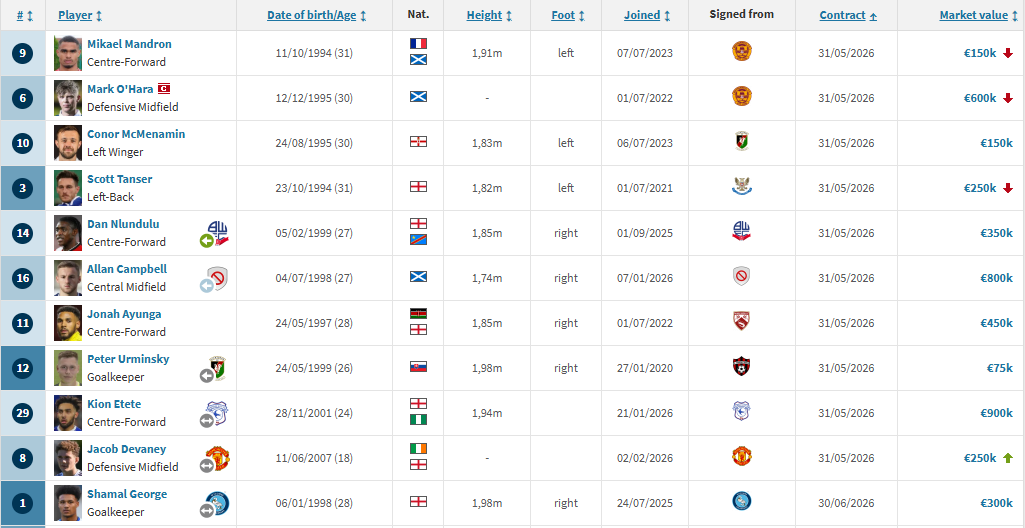Viewport: 1025px width, 528px height.
Task: Click Glentoran crest in Conor McMenamin's row
Action: tap(741, 142)
